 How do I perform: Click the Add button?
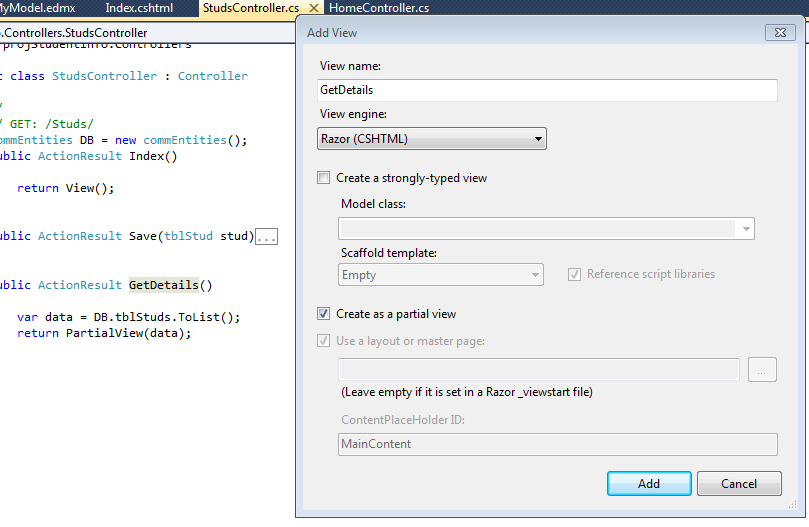click(649, 484)
